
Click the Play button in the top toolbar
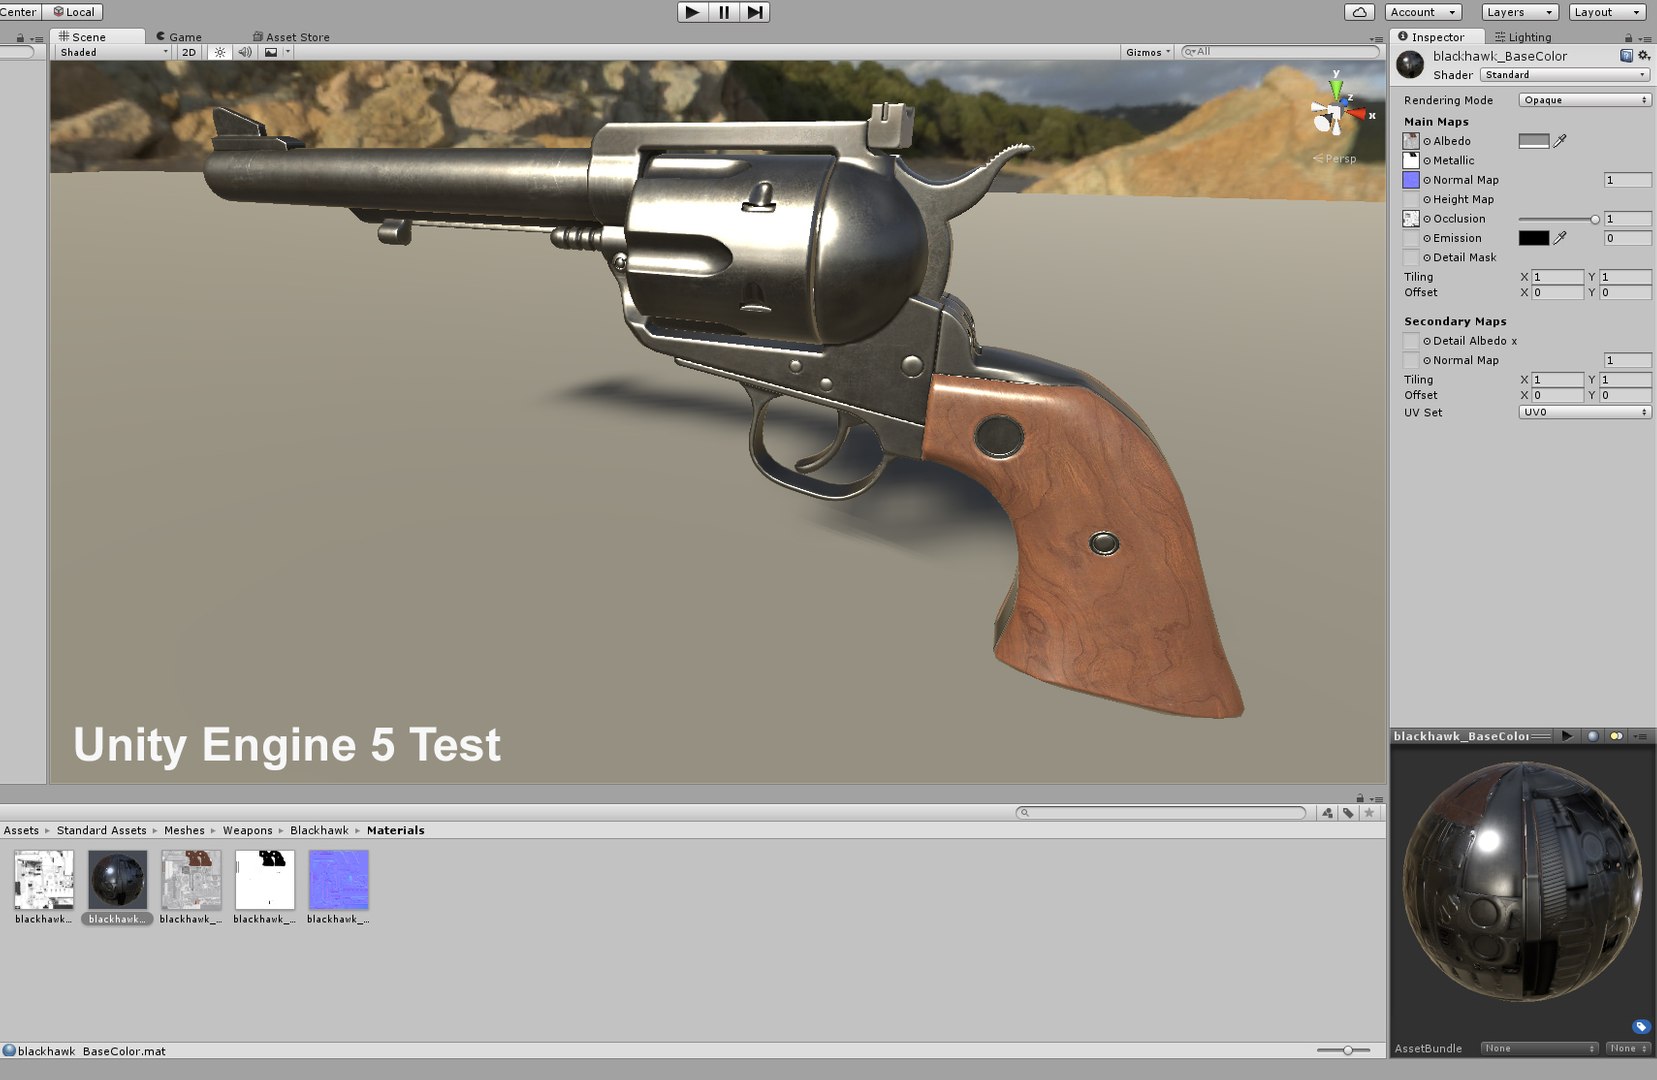[x=692, y=12]
